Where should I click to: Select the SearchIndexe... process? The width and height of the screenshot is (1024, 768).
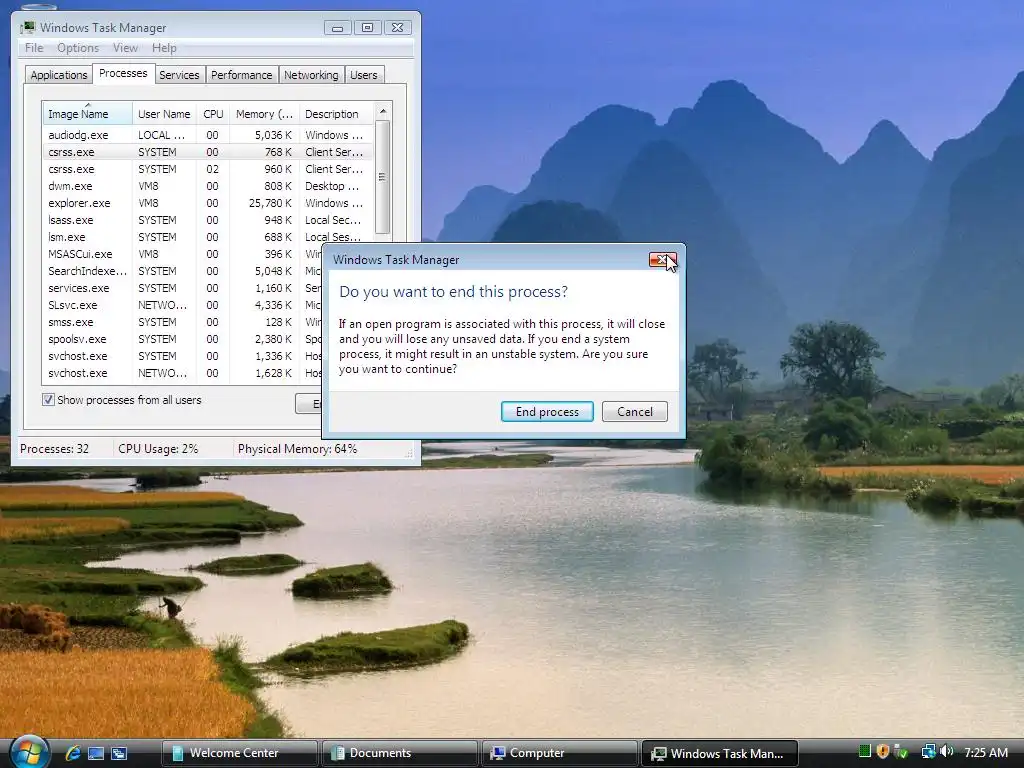pos(182,271)
